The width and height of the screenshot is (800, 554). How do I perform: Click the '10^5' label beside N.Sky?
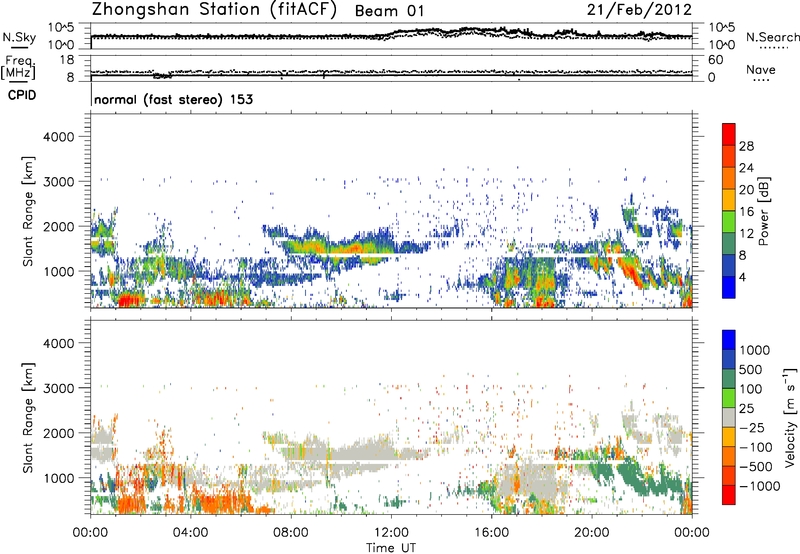tap(61, 28)
